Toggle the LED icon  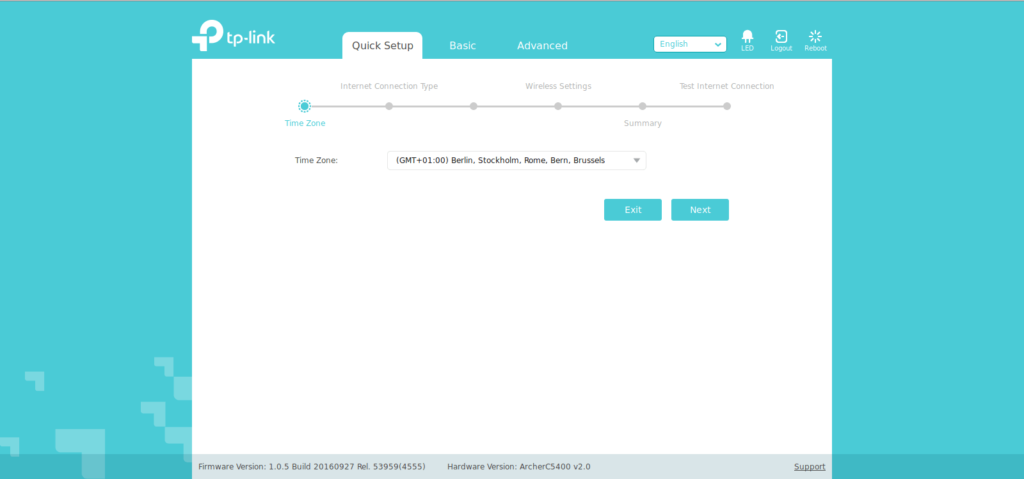[x=747, y=38]
